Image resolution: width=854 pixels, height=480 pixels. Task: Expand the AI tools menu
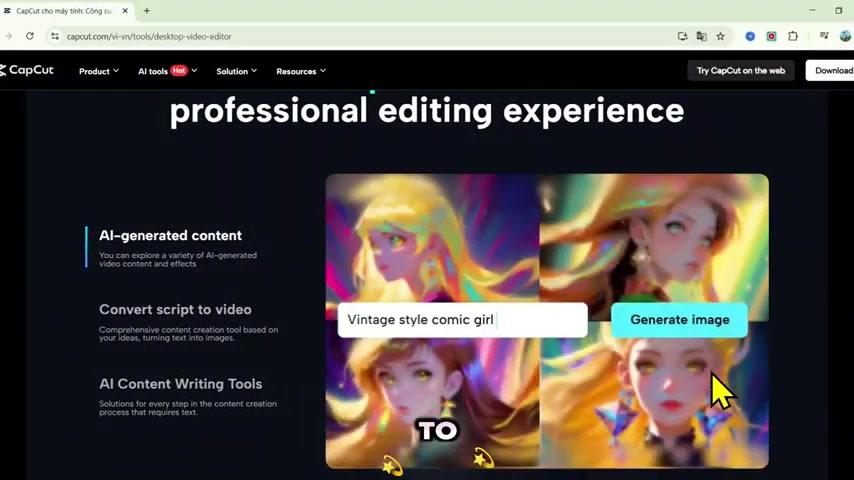pyautogui.click(x=167, y=71)
